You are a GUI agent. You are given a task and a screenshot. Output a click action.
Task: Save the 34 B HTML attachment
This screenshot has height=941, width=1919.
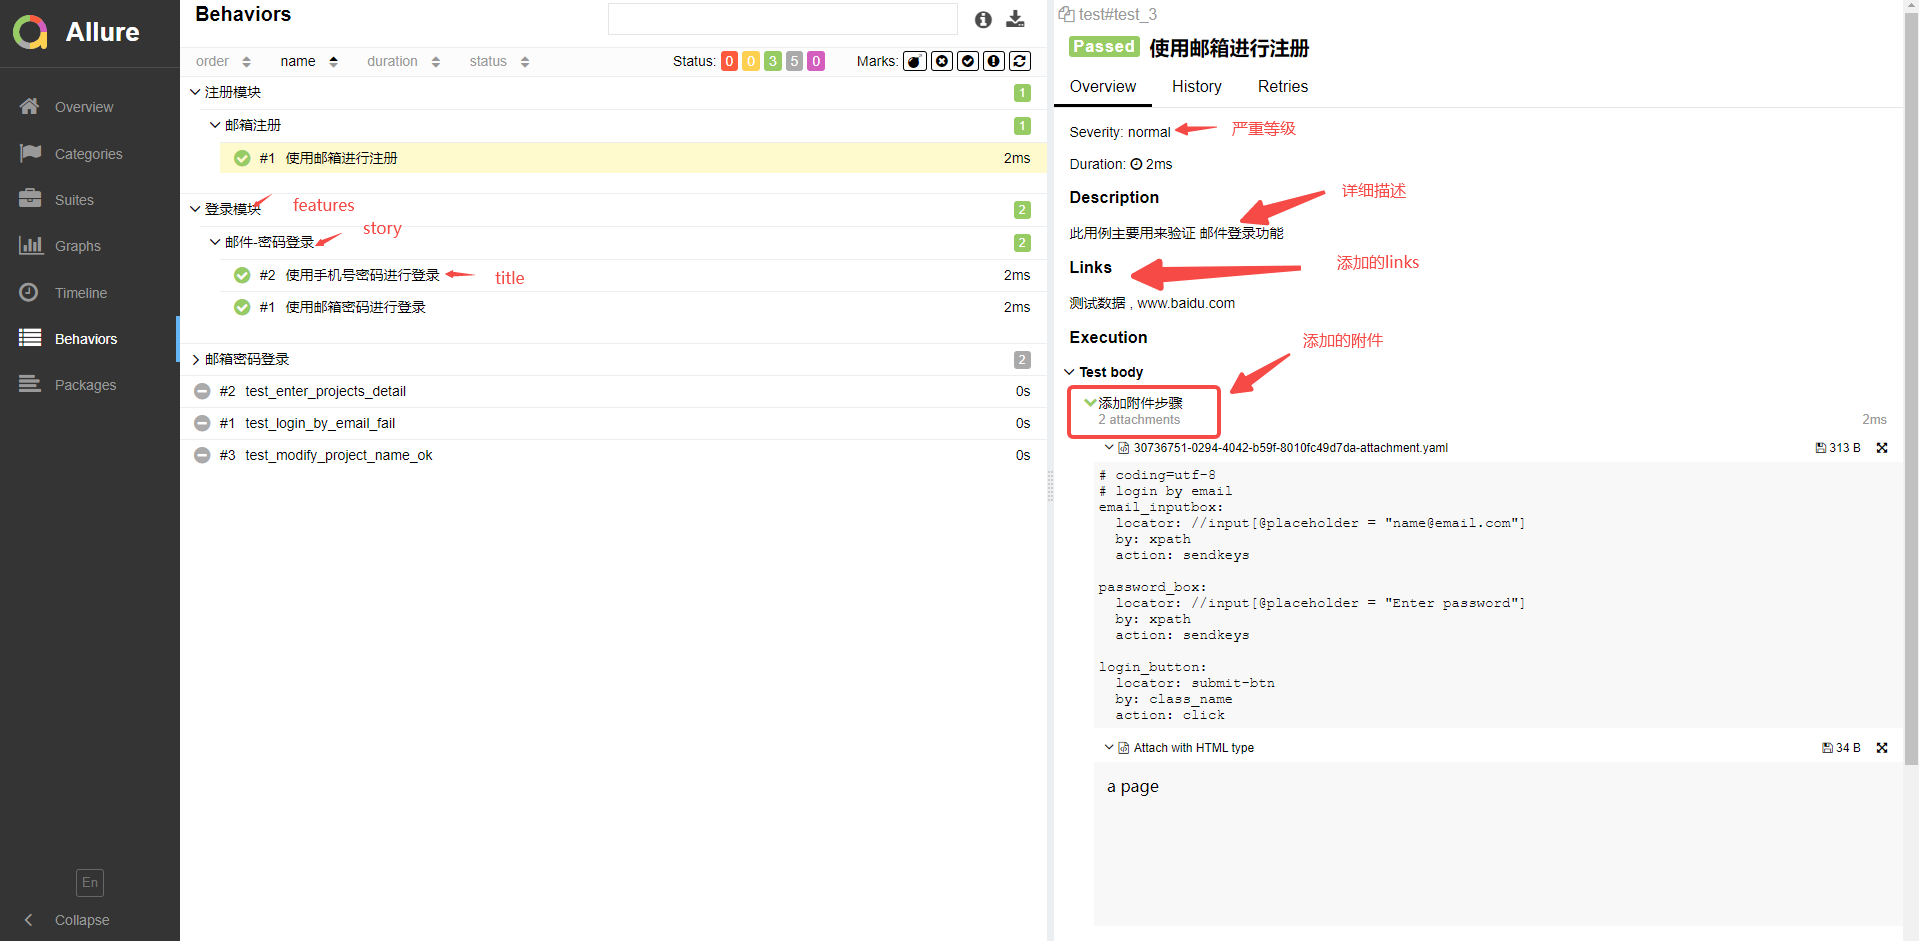1841,748
